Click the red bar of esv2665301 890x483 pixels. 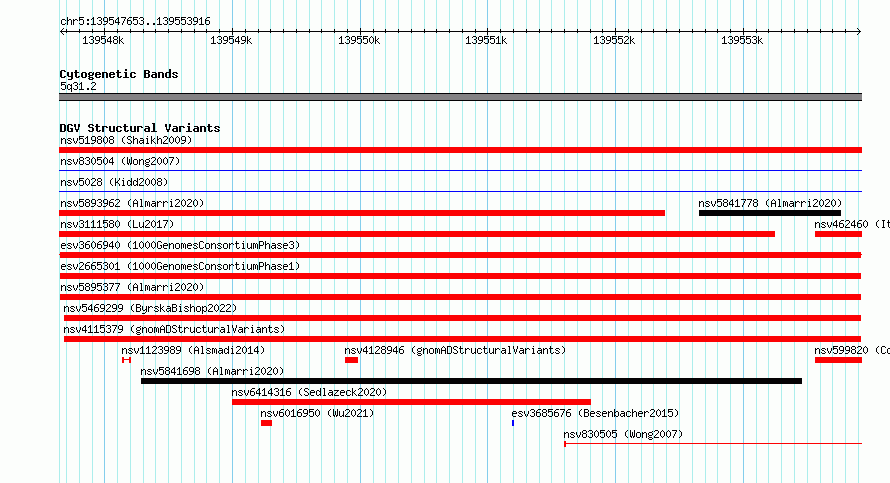(460, 276)
